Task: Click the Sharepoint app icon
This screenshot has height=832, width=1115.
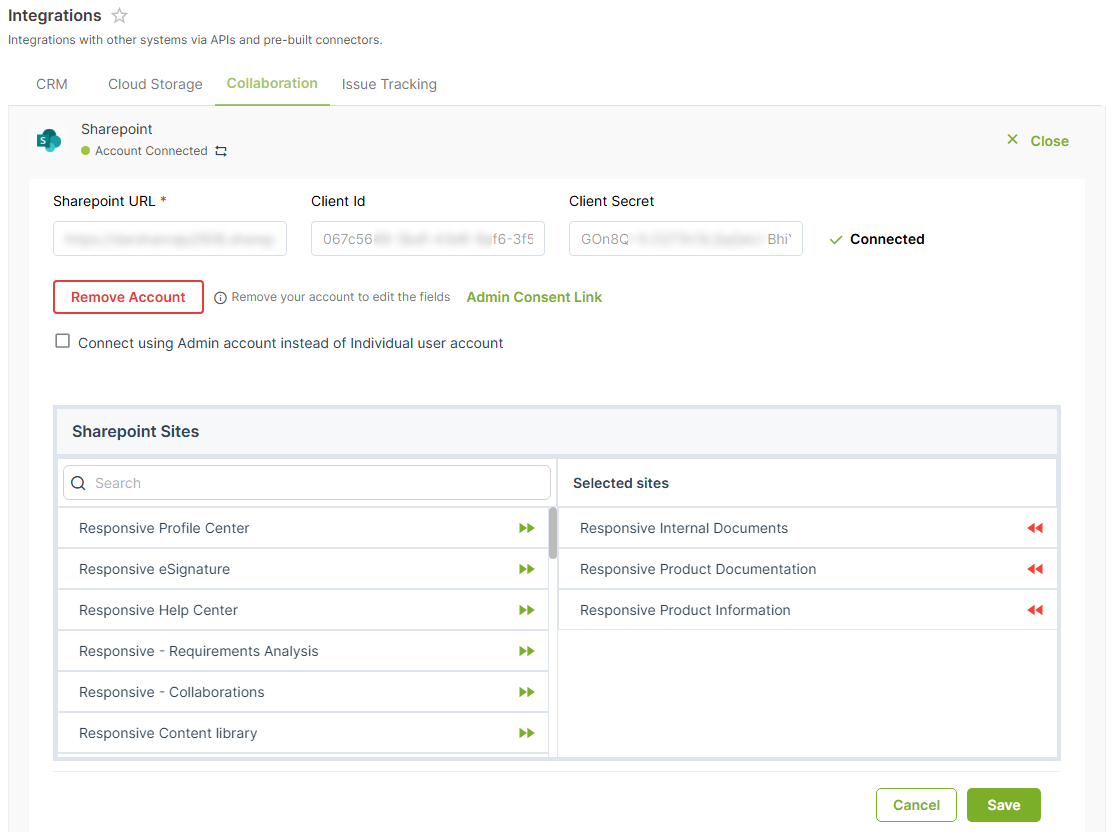Action: [x=49, y=140]
